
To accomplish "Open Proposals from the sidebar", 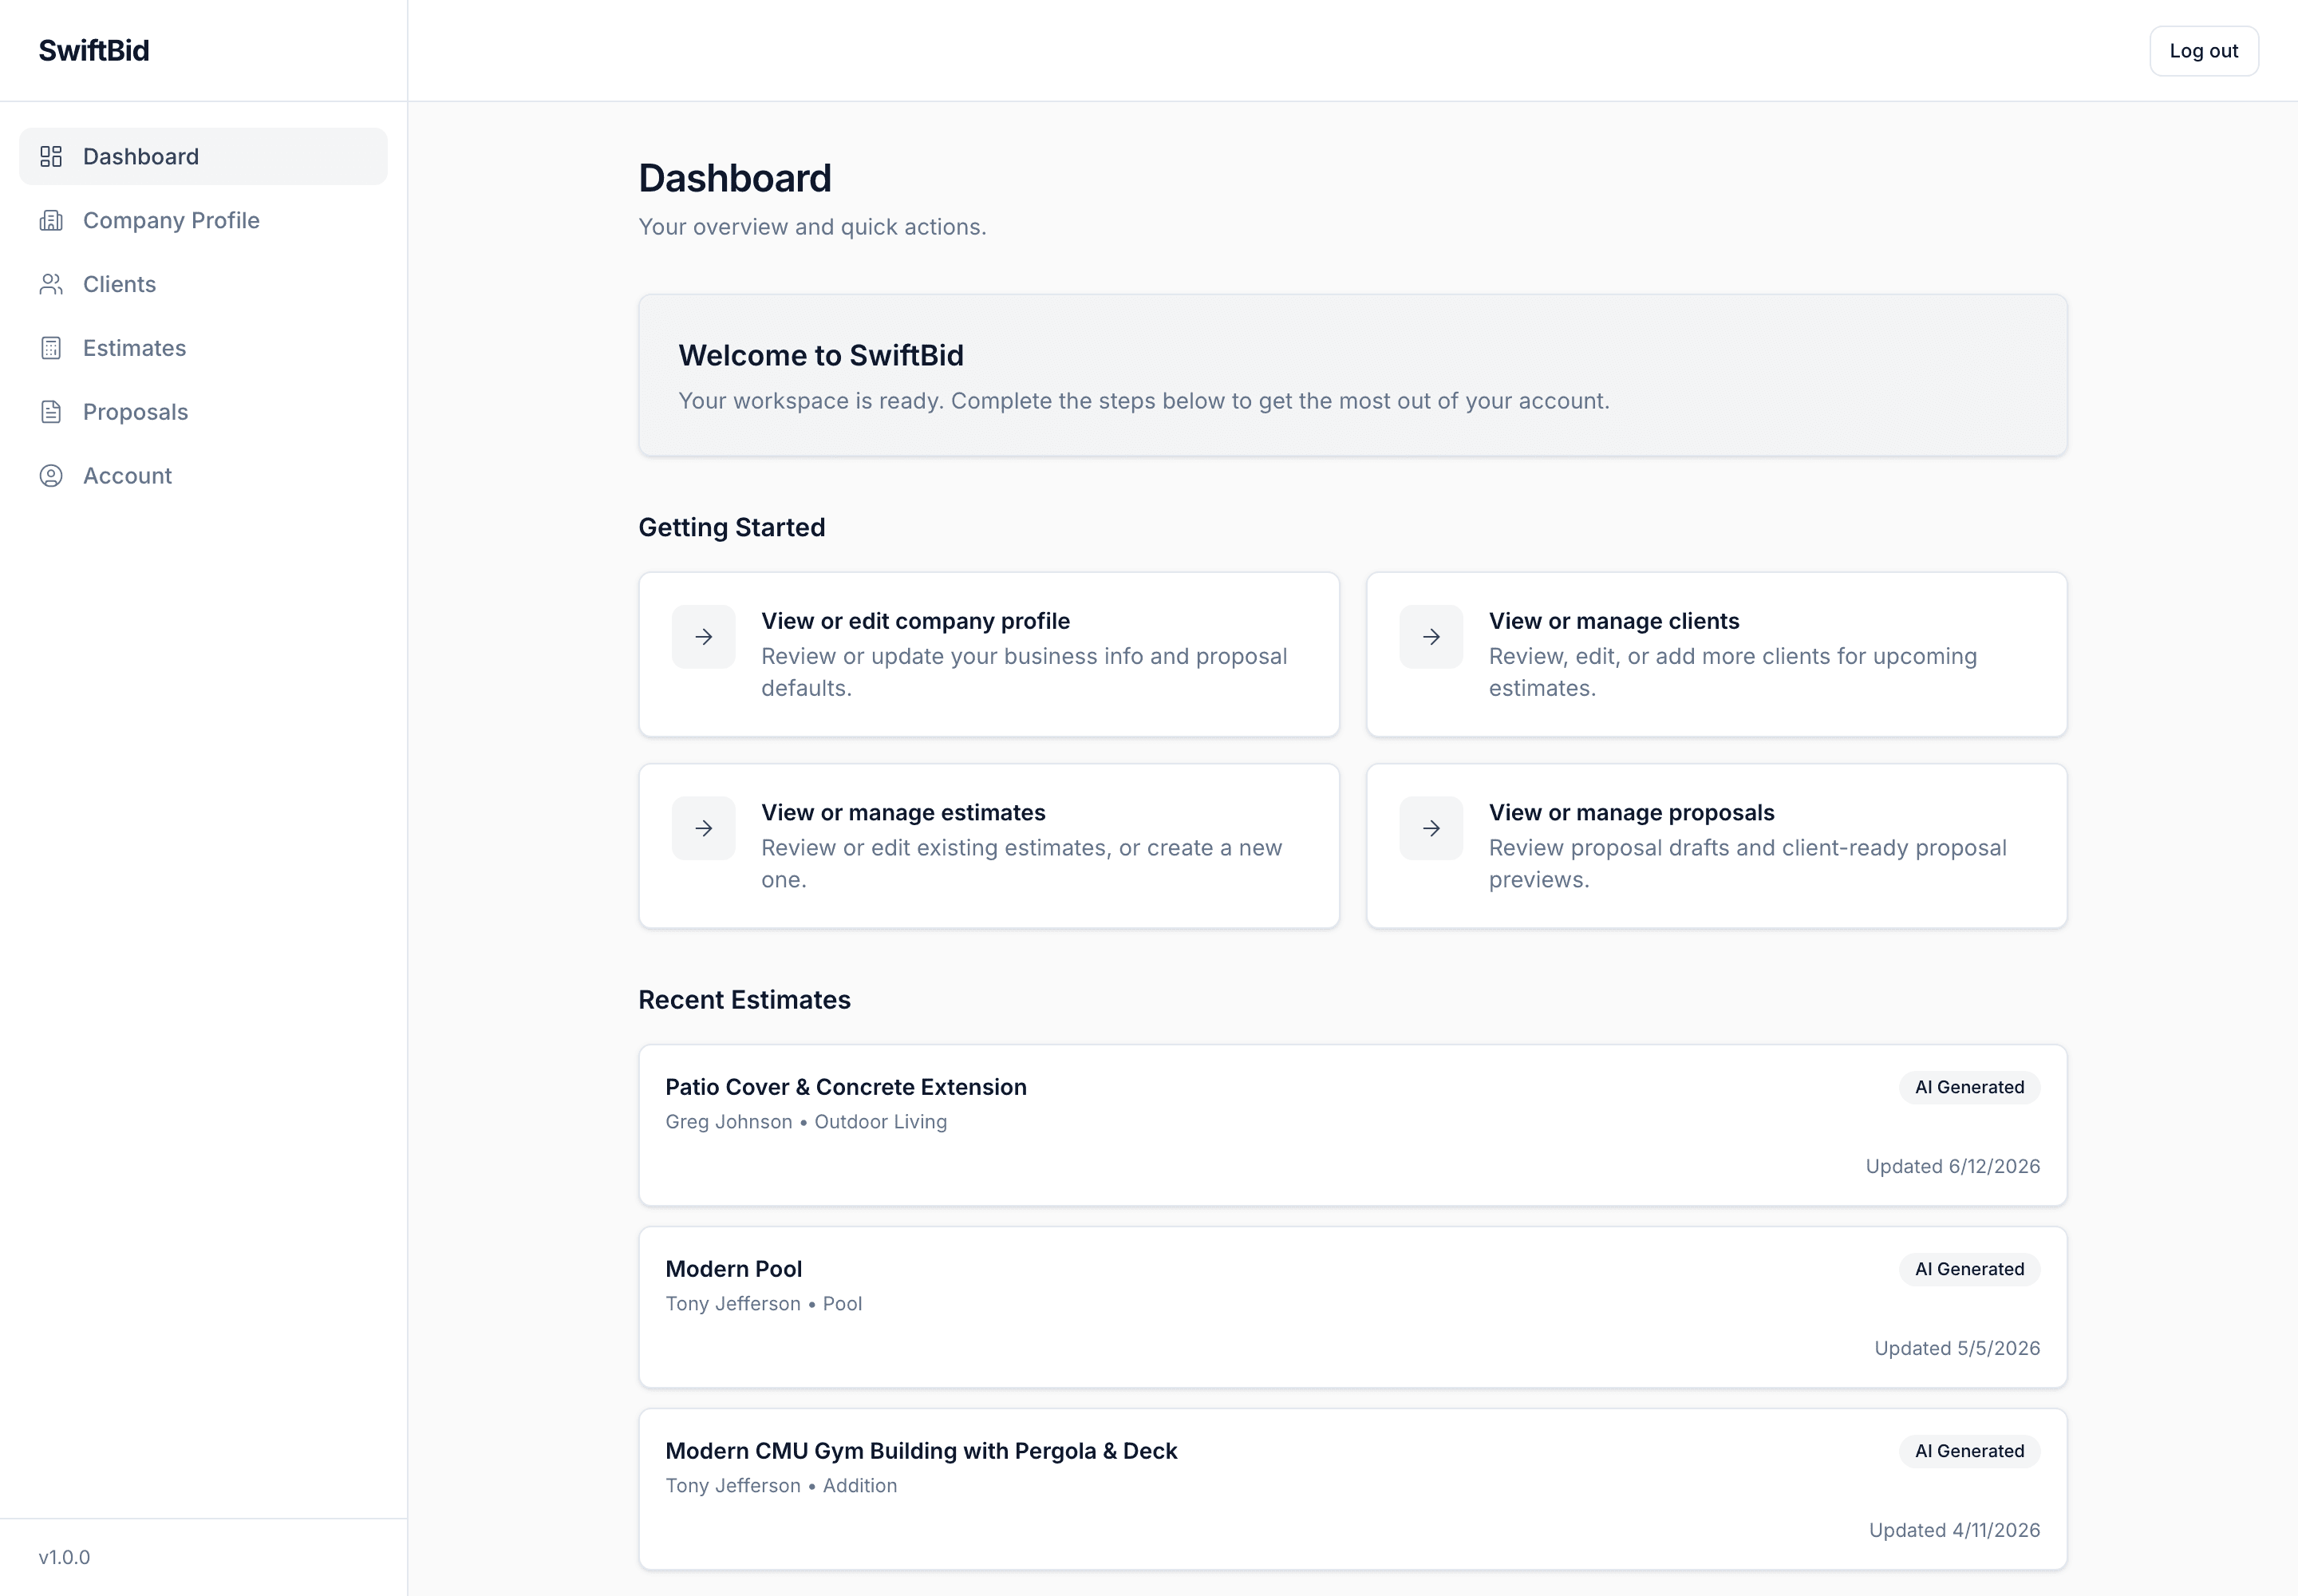I will 203,412.
